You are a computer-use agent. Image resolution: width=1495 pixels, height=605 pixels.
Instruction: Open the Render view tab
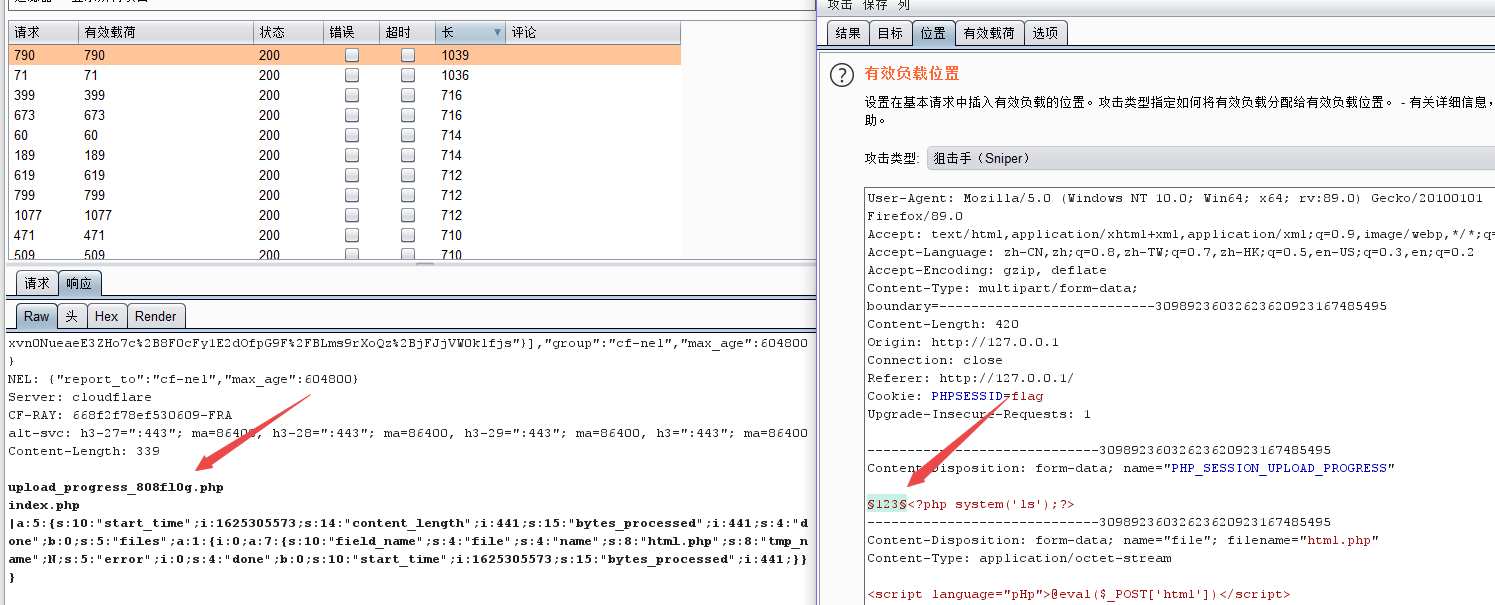(156, 316)
